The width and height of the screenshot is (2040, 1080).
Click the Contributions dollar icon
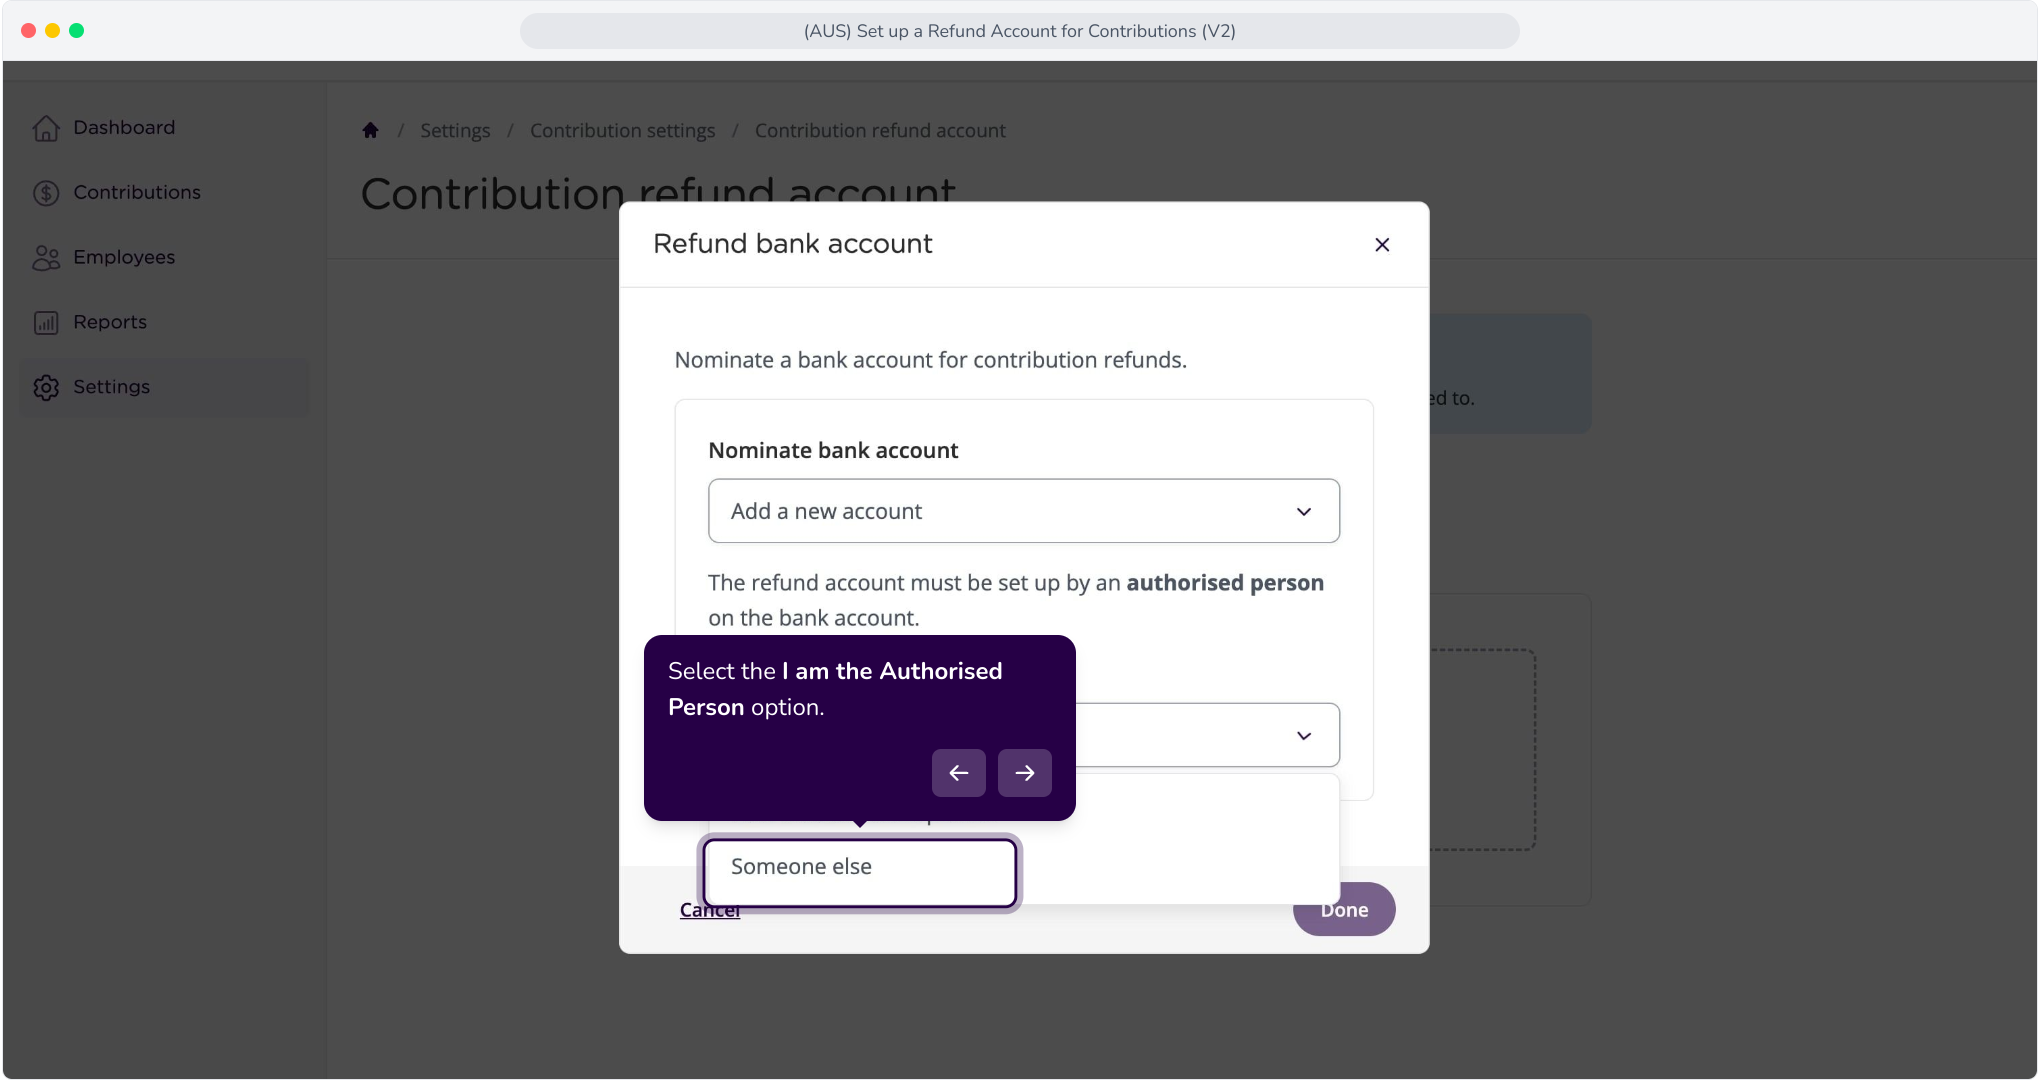pyautogui.click(x=46, y=193)
